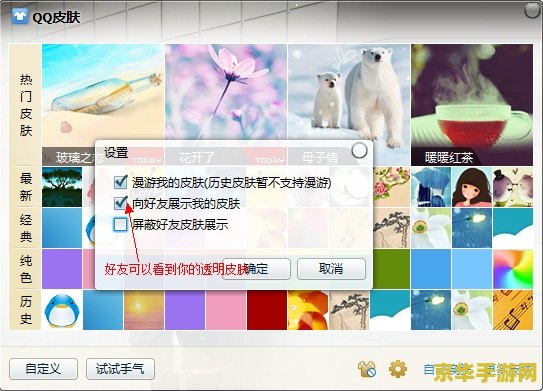Image resolution: width=543 pixels, height=391 pixels.
Task: Restore penguin skin from 历史 row
Action: point(62,310)
